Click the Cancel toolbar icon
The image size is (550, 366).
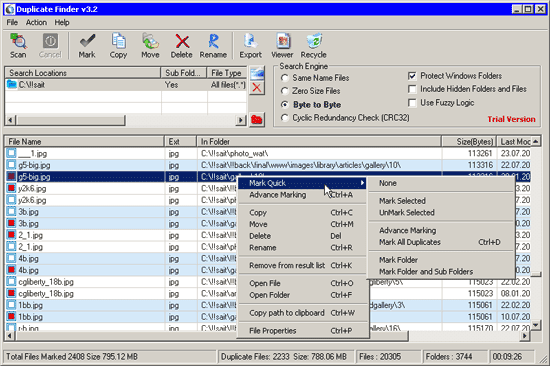pyautogui.click(x=50, y=46)
